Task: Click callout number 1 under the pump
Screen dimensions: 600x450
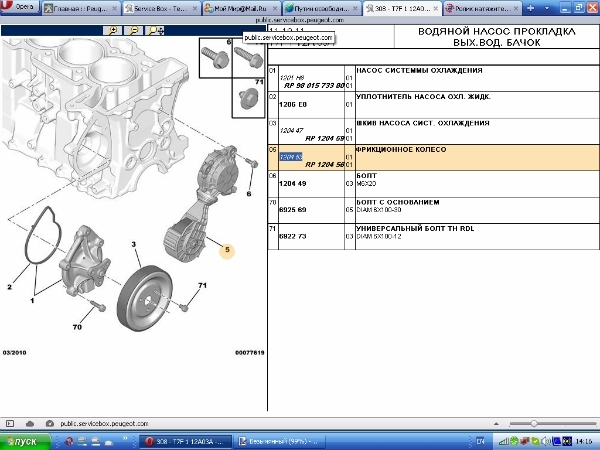Action: click(32, 301)
